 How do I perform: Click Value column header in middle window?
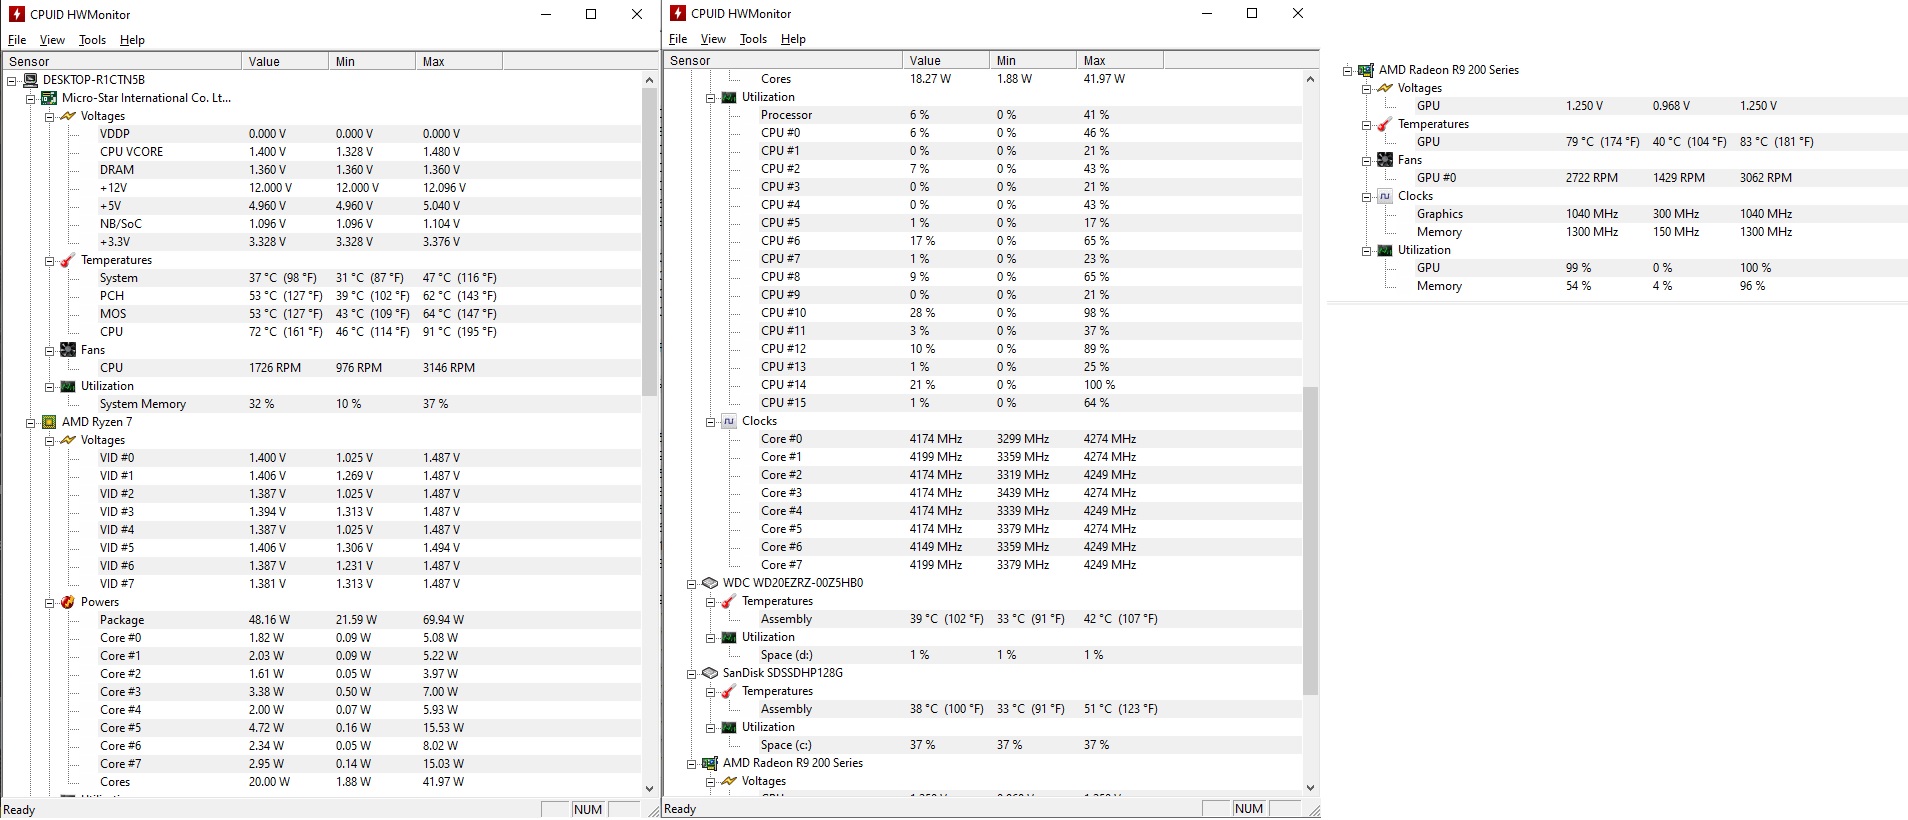946,60
